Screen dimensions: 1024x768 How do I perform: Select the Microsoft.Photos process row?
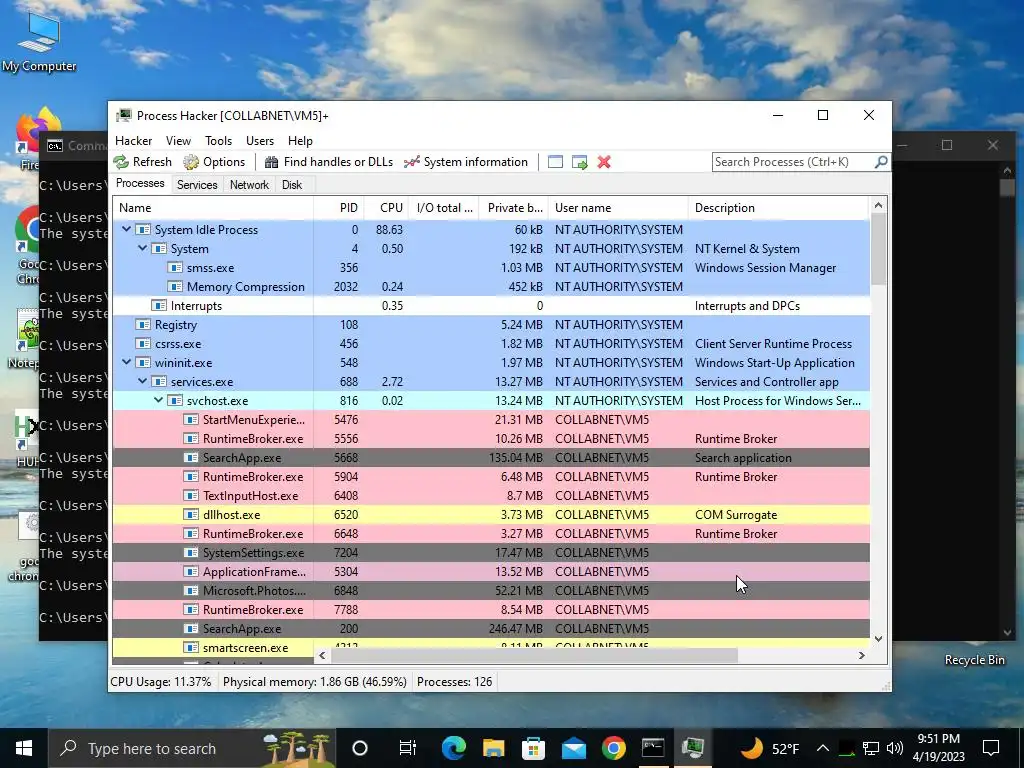pyautogui.click(x=491, y=591)
